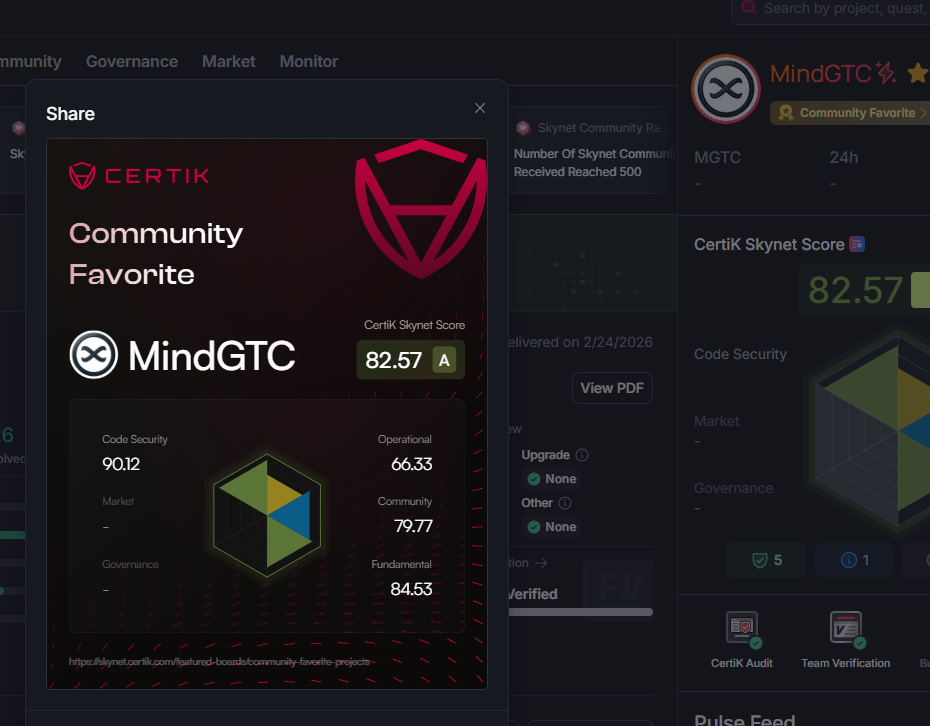The width and height of the screenshot is (930, 726).
Task: Click the skynet.certik.com featured boards link
Action: (x=219, y=661)
